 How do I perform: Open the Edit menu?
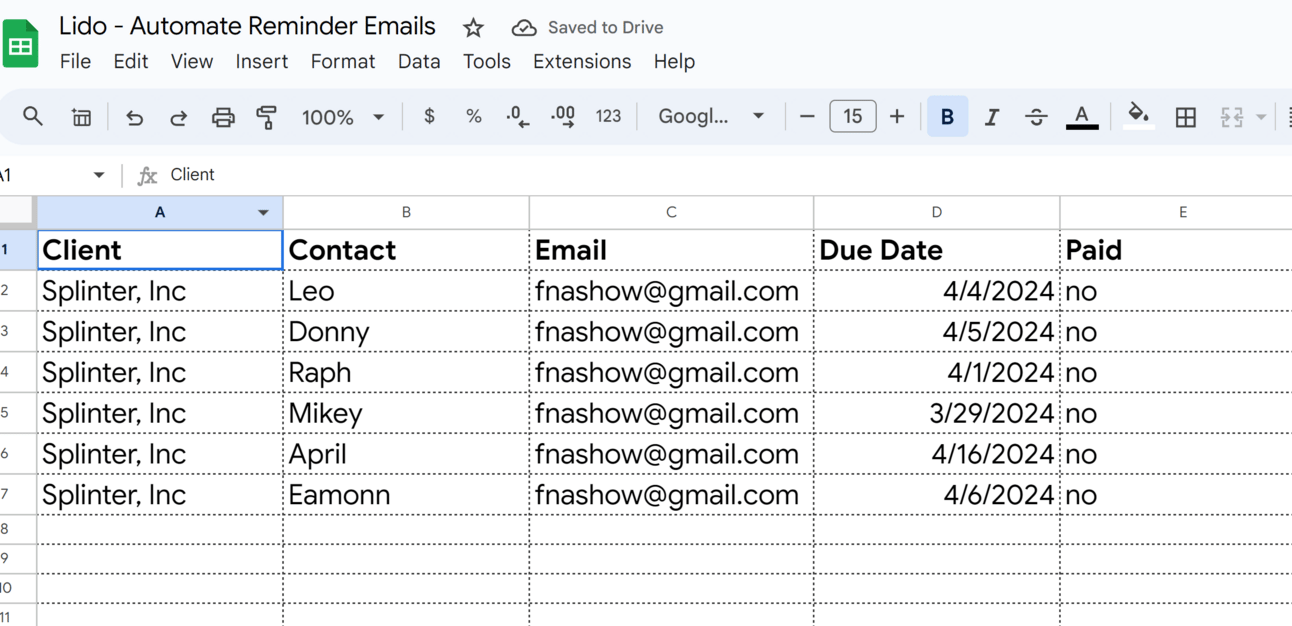click(x=130, y=62)
